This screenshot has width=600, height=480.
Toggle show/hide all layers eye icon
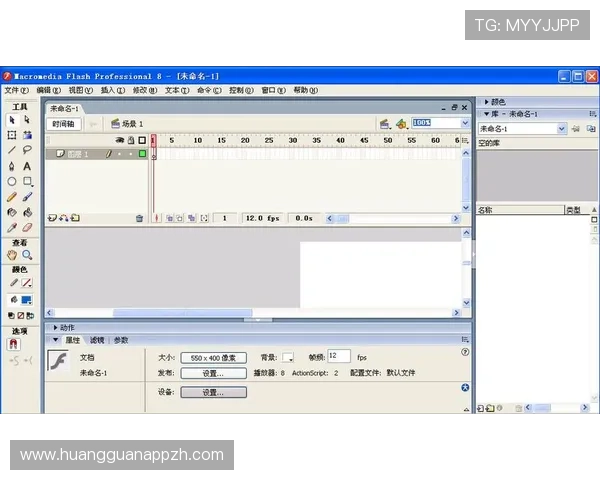coord(120,140)
